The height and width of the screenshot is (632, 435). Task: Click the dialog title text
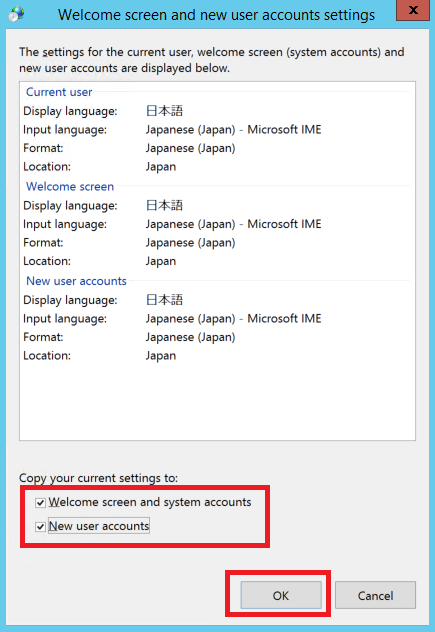coord(216,15)
